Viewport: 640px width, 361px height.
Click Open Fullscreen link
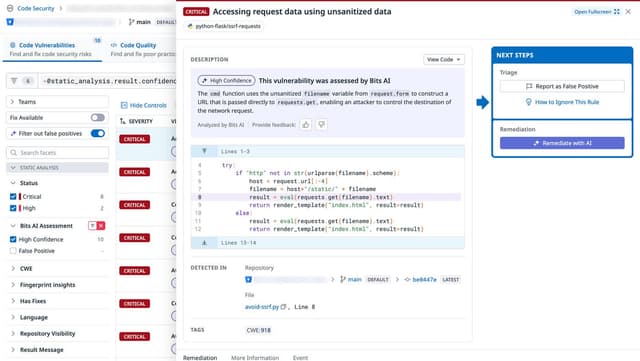coord(597,12)
